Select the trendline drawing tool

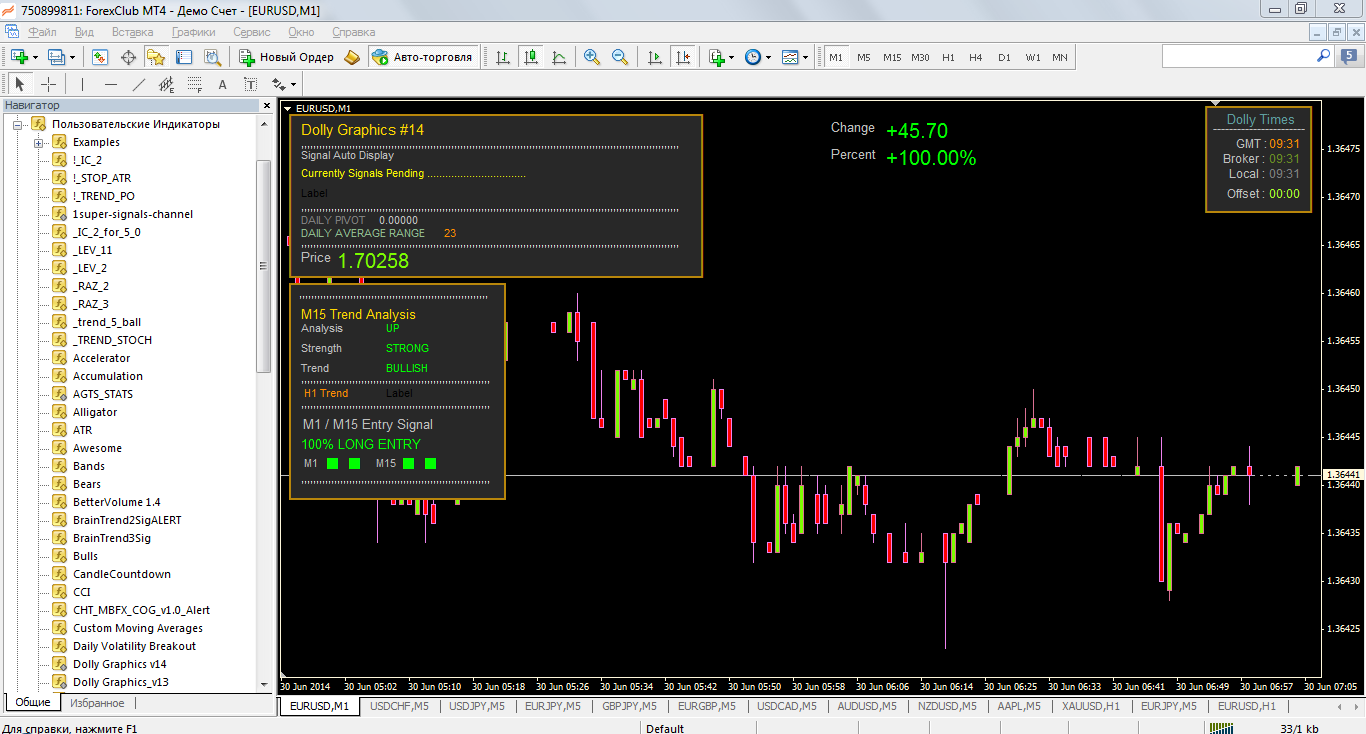138,85
